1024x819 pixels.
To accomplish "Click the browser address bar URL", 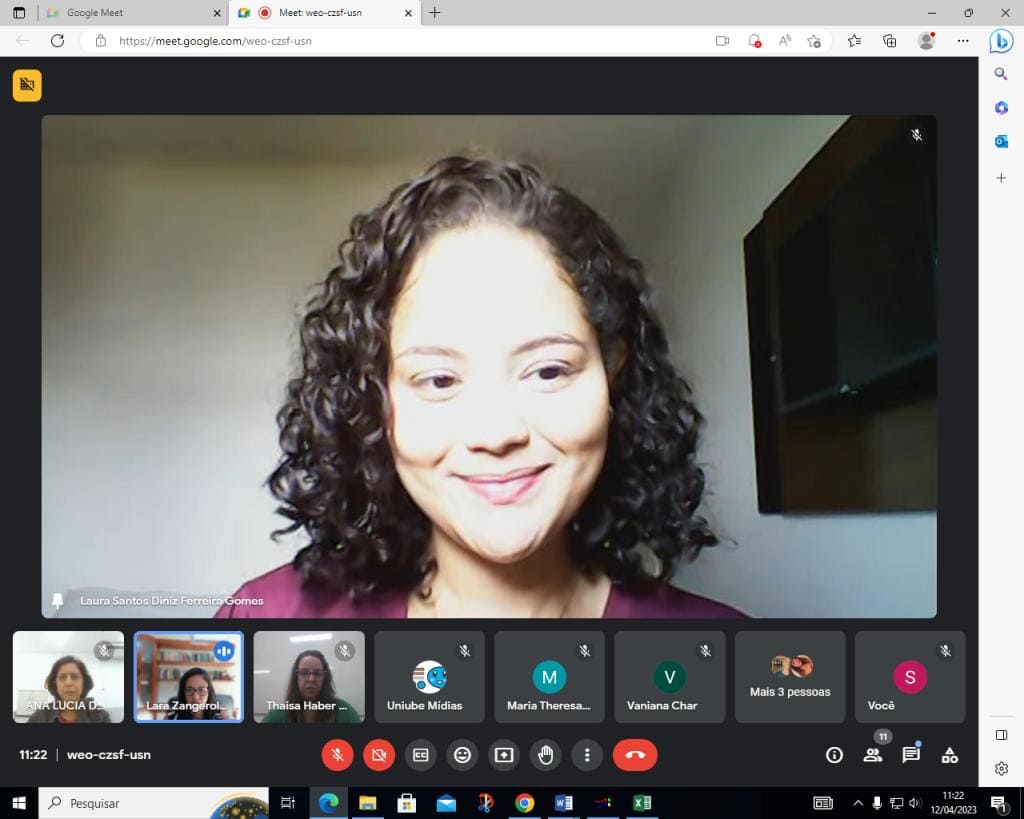I will [x=215, y=40].
